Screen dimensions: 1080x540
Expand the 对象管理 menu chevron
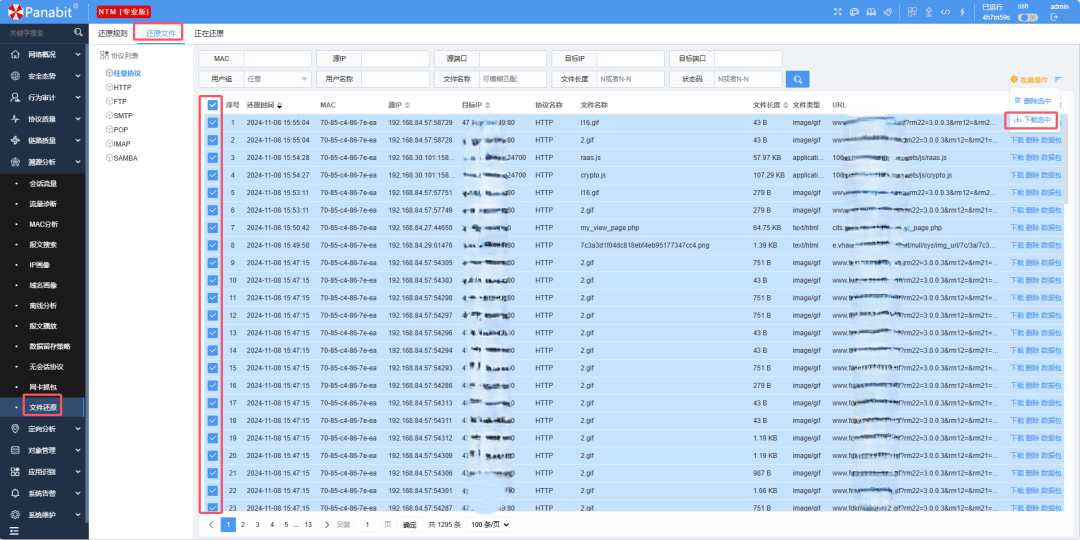78,450
